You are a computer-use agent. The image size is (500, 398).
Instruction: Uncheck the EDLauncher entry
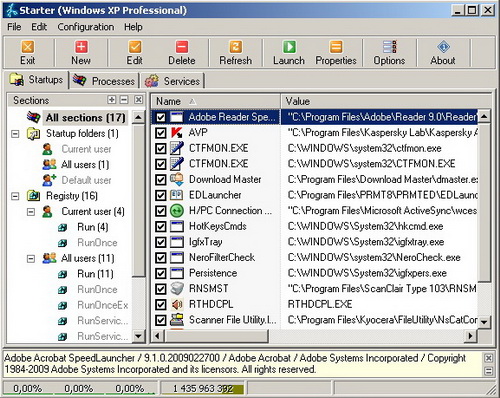(161, 195)
